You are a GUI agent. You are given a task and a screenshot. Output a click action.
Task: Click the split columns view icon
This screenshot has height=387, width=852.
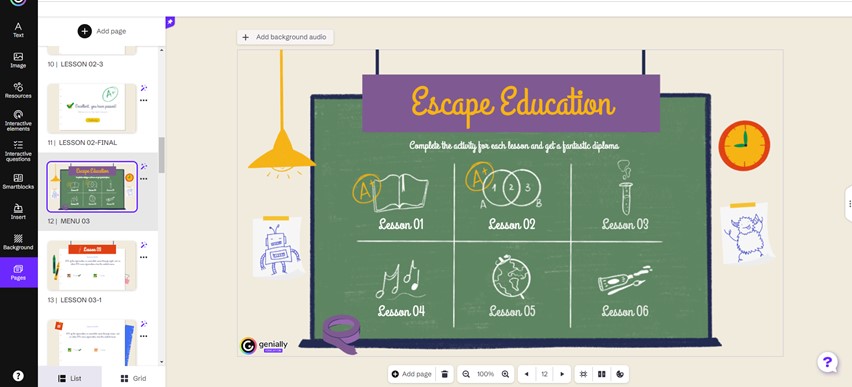pos(602,374)
